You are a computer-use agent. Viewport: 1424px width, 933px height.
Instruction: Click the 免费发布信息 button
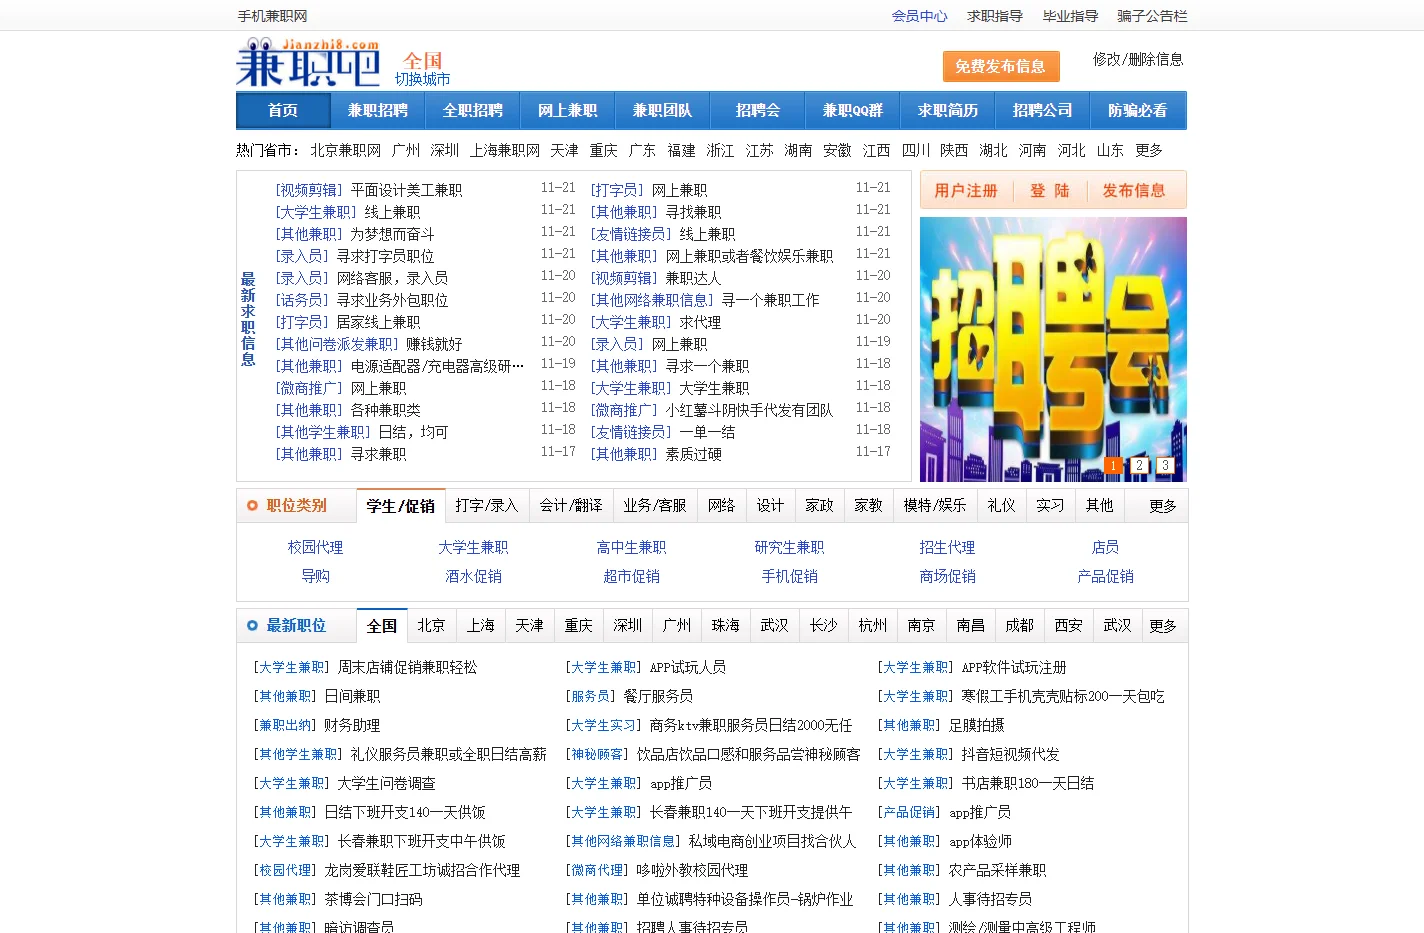[1000, 66]
